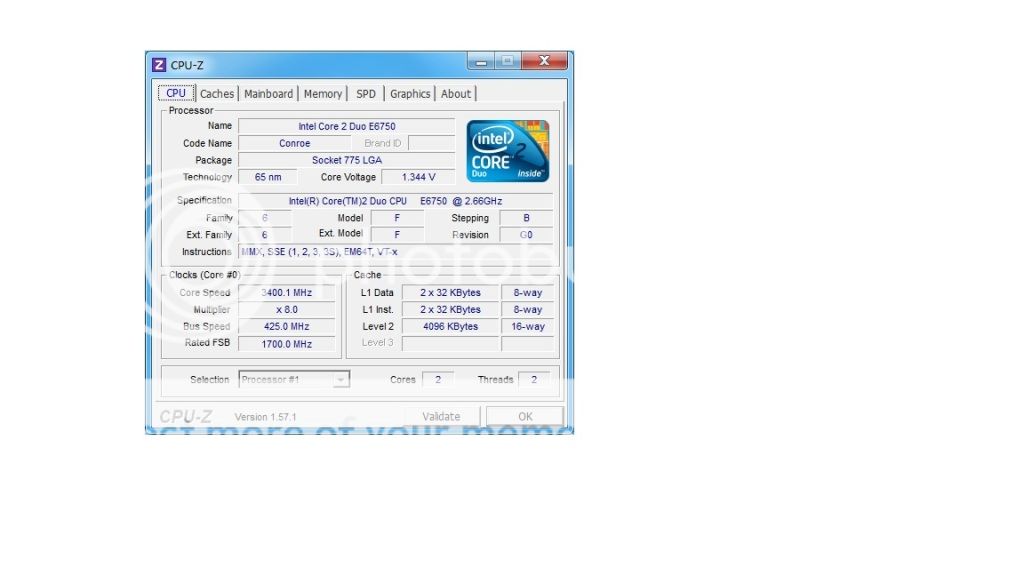1024x576 pixels.
Task: Click the maximize button in the title bar
Action: point(507,61)
